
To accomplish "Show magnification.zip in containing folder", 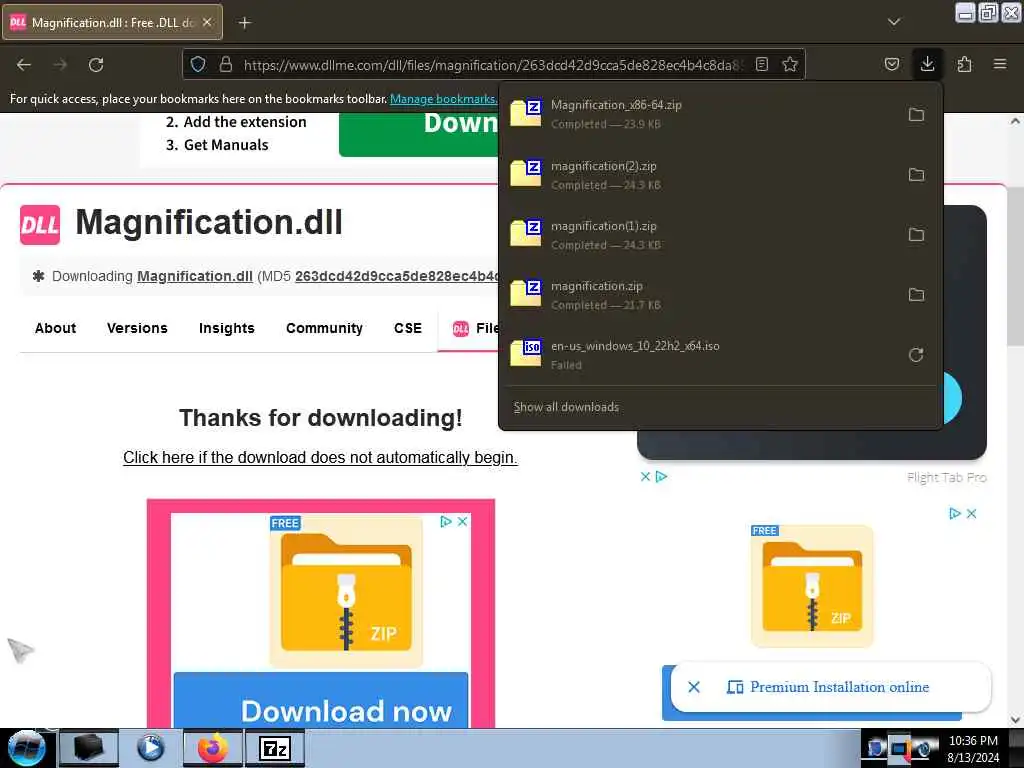I will pos(916,295).
